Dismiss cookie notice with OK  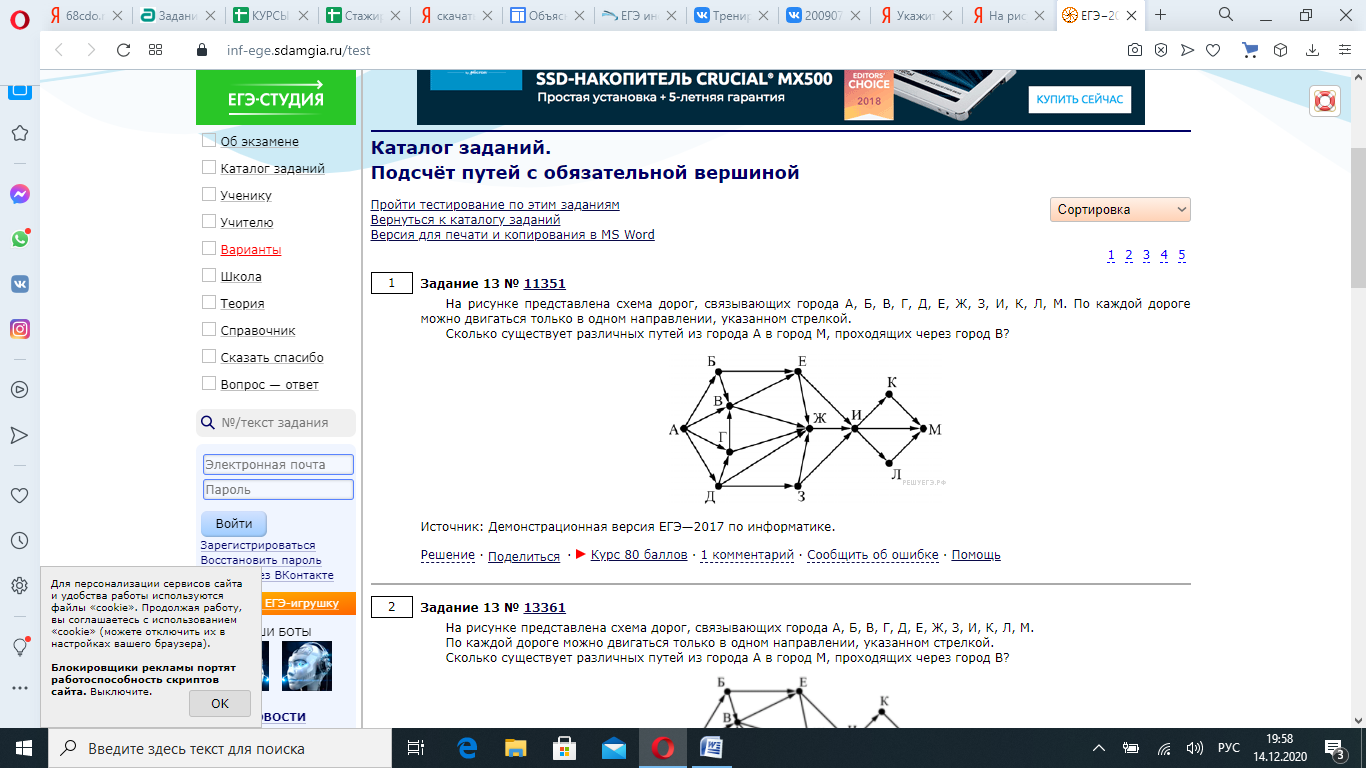220,703
